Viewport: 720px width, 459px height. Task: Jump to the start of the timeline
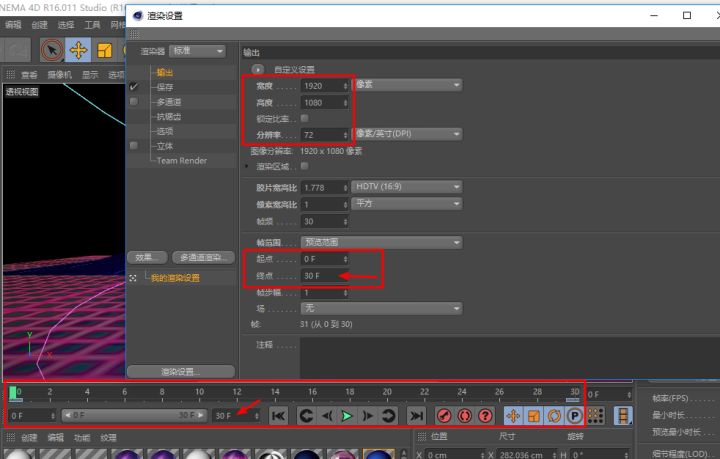[279, 415]
